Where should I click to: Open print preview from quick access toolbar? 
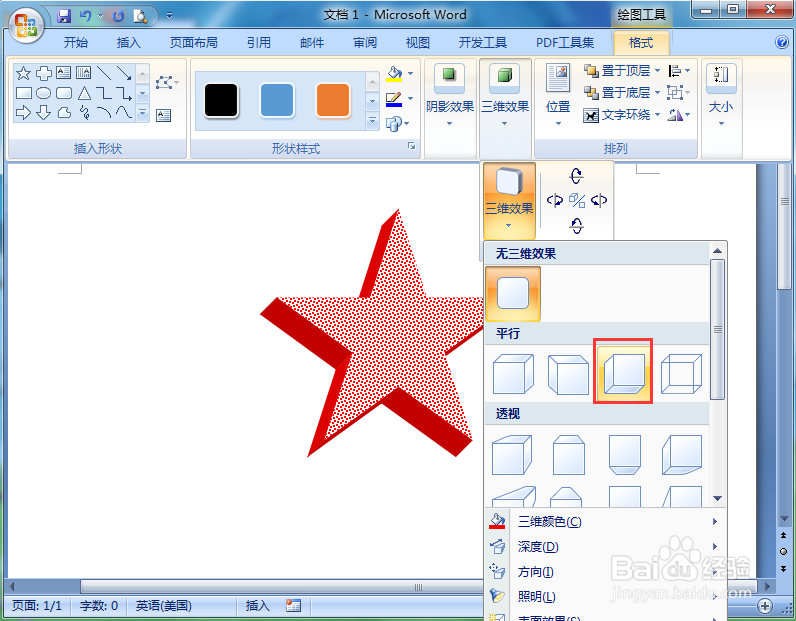click(140, 16)
